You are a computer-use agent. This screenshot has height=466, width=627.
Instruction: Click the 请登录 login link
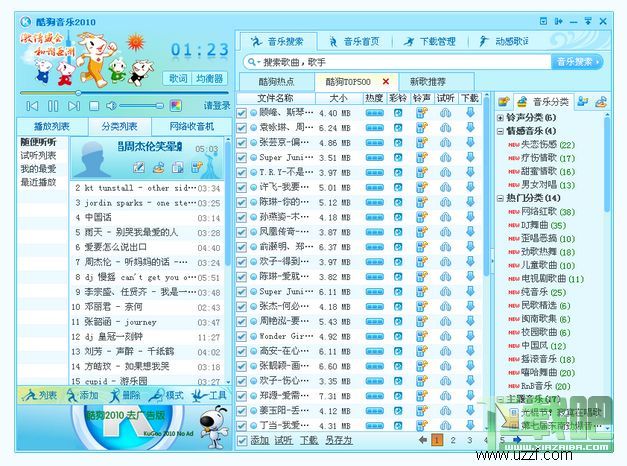coord(217,106)
